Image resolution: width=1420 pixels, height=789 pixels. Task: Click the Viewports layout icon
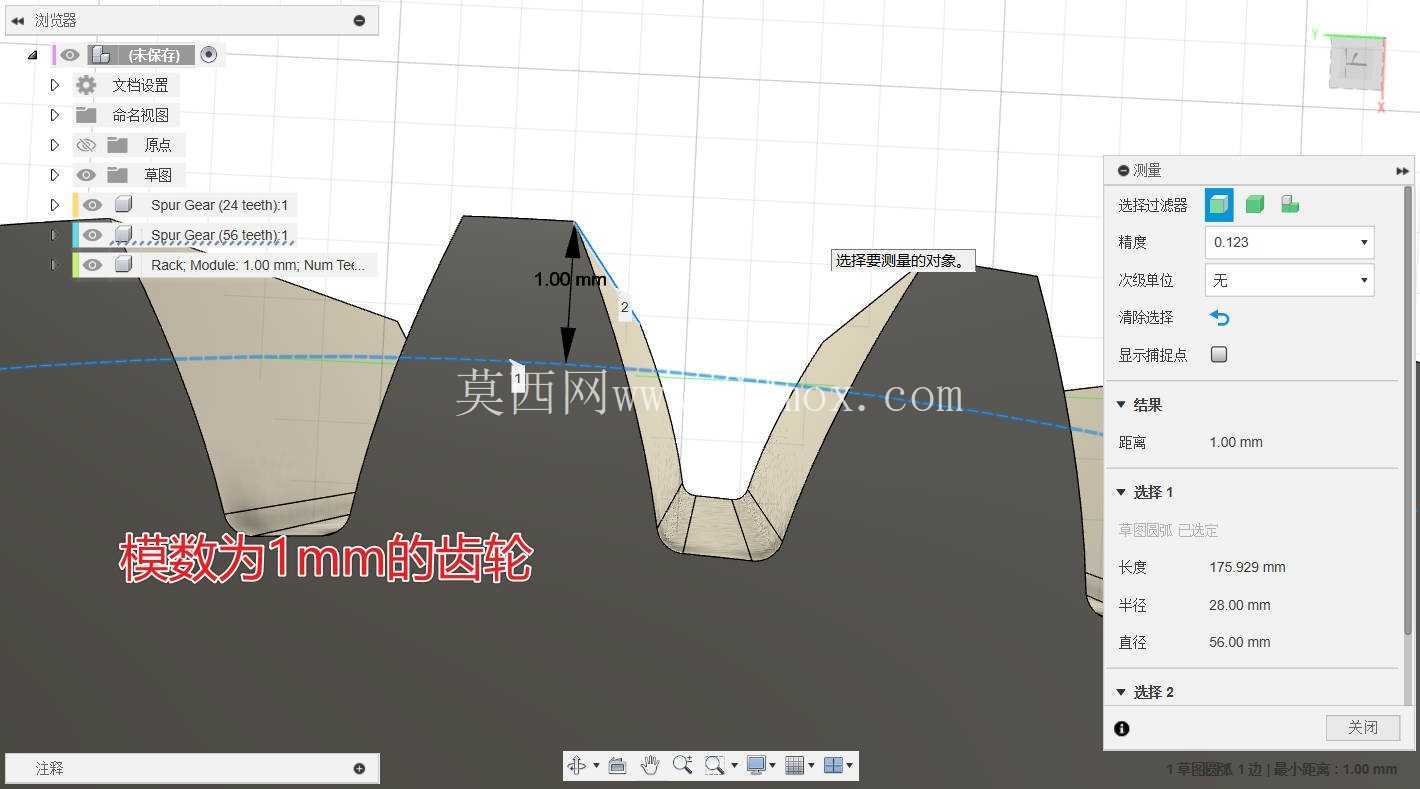coord(833,765)
